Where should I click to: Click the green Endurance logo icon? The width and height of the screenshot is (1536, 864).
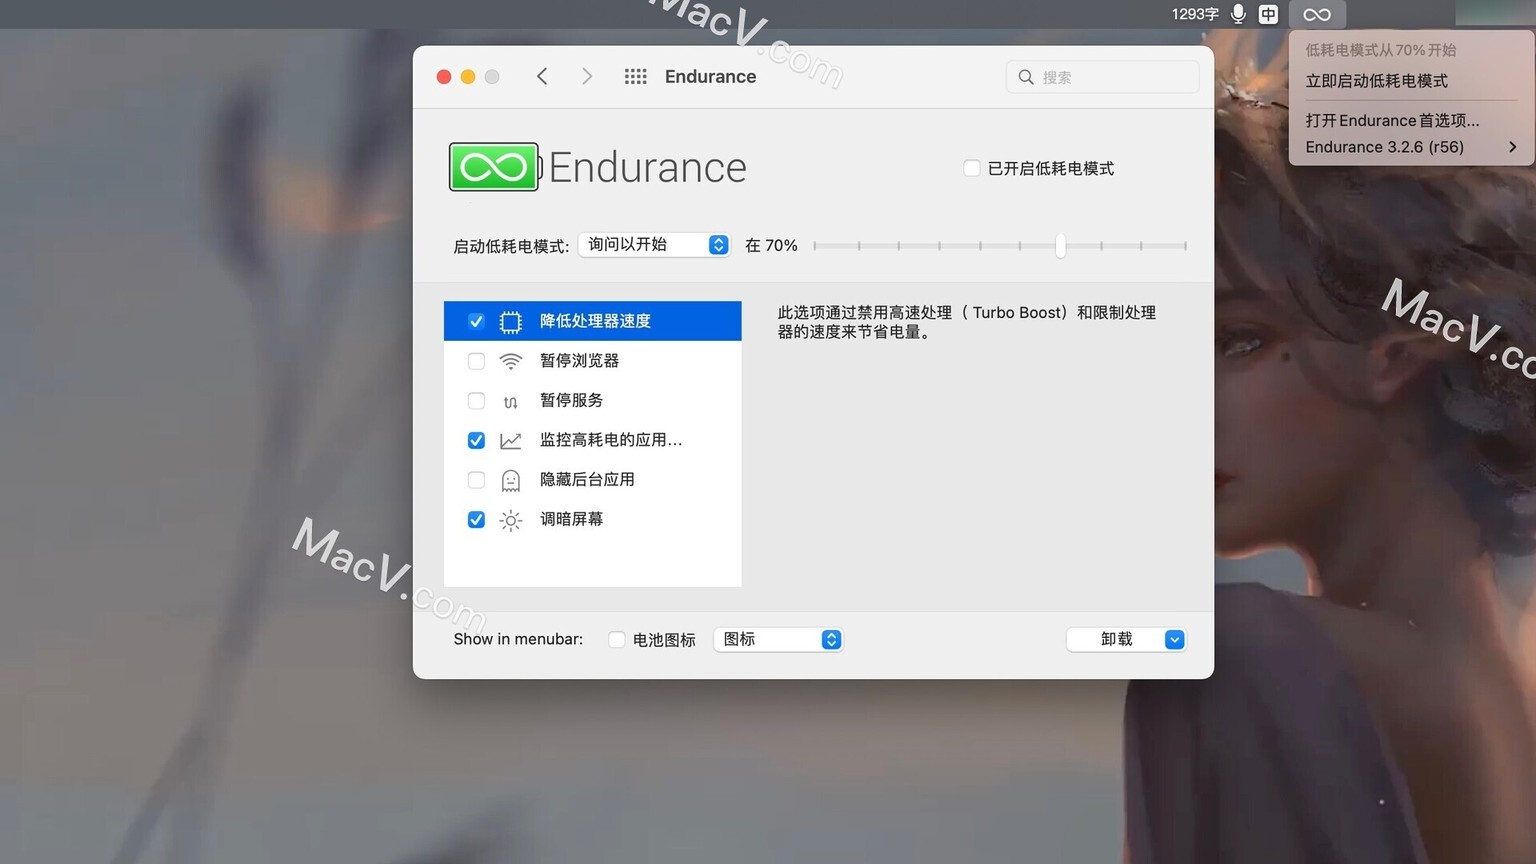(x=494, y=167)
